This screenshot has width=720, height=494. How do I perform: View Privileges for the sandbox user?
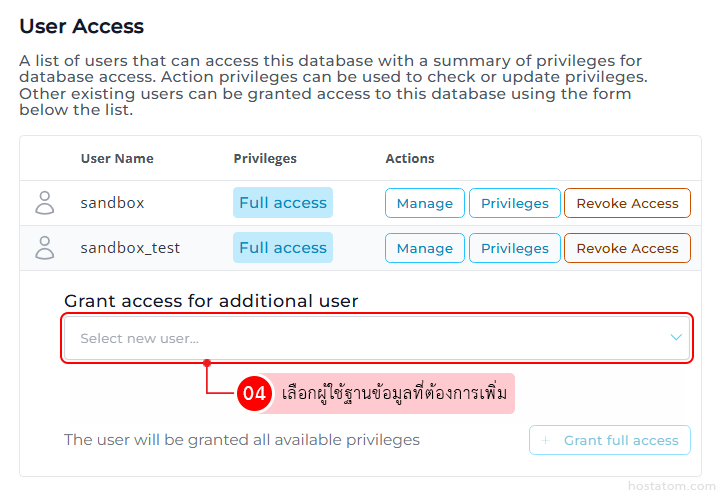click(x=515, y=203)
